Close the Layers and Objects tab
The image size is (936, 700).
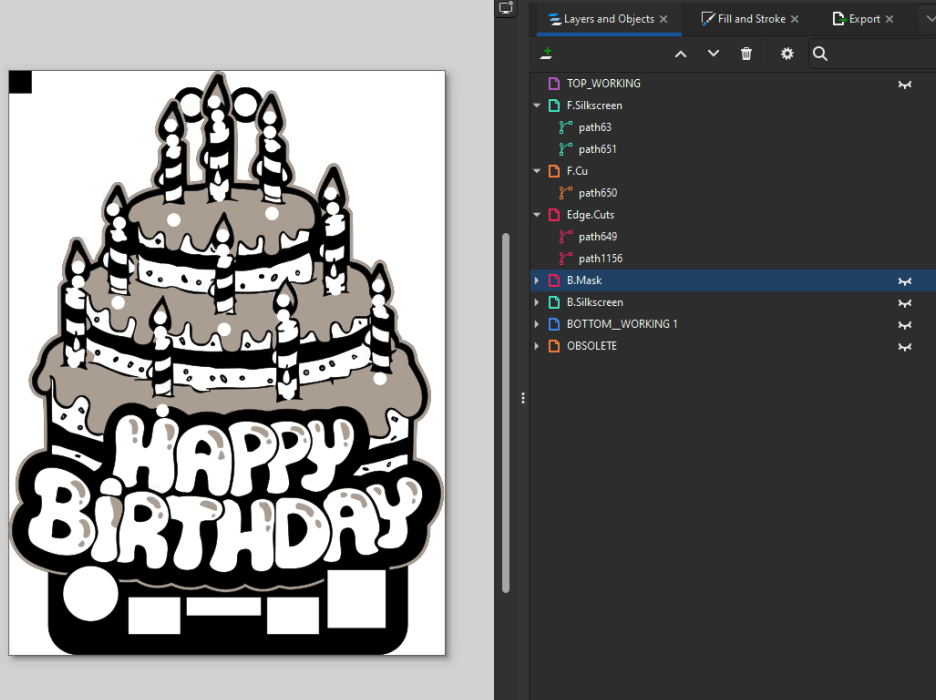click(x=664, y=19)
